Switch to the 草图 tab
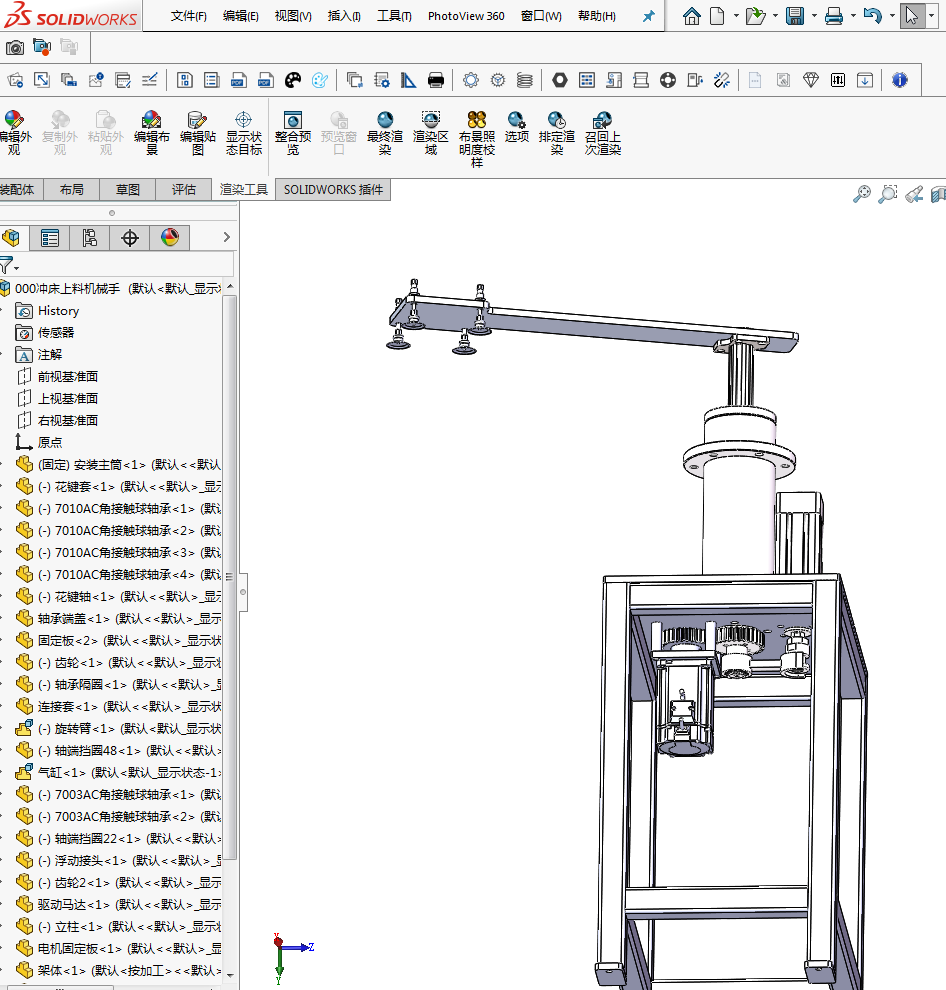Screen dimensions: 946x990 tap(128, 189)
